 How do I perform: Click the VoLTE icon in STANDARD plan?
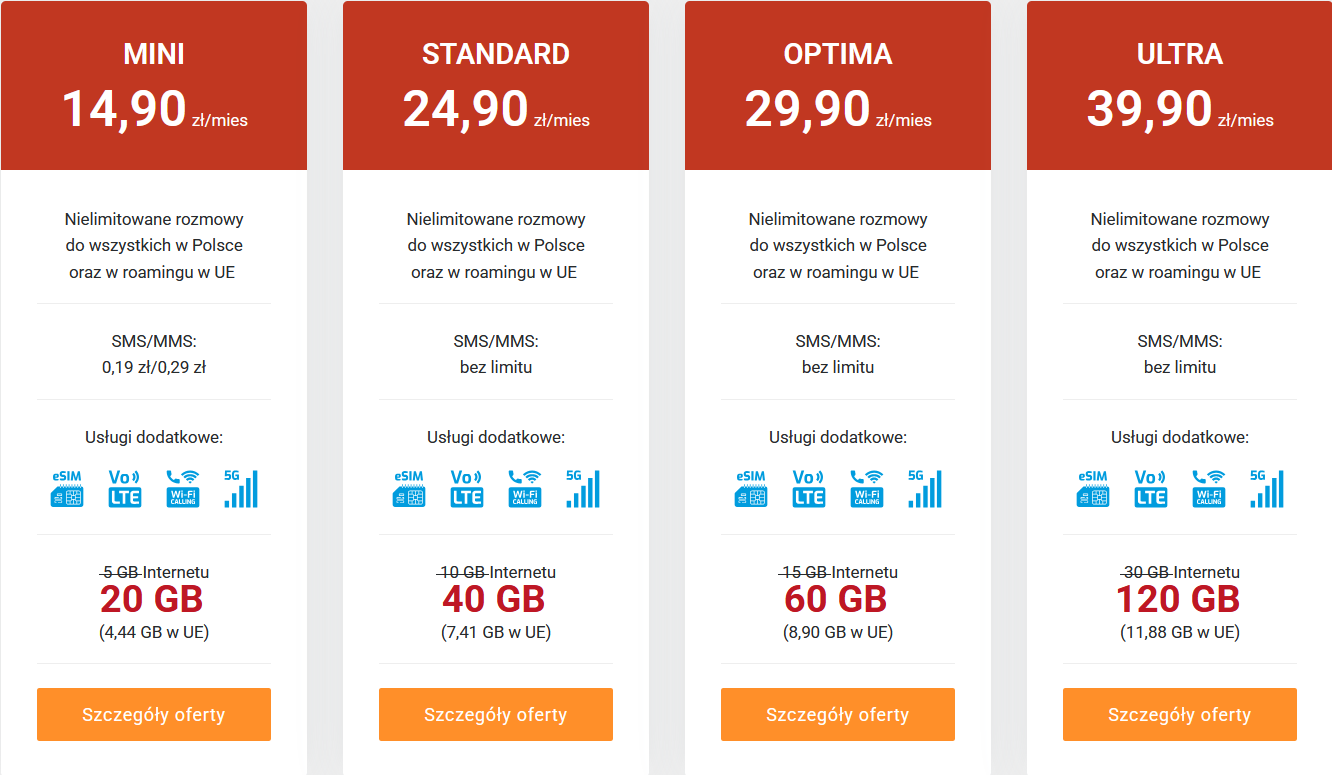point(467,489)
